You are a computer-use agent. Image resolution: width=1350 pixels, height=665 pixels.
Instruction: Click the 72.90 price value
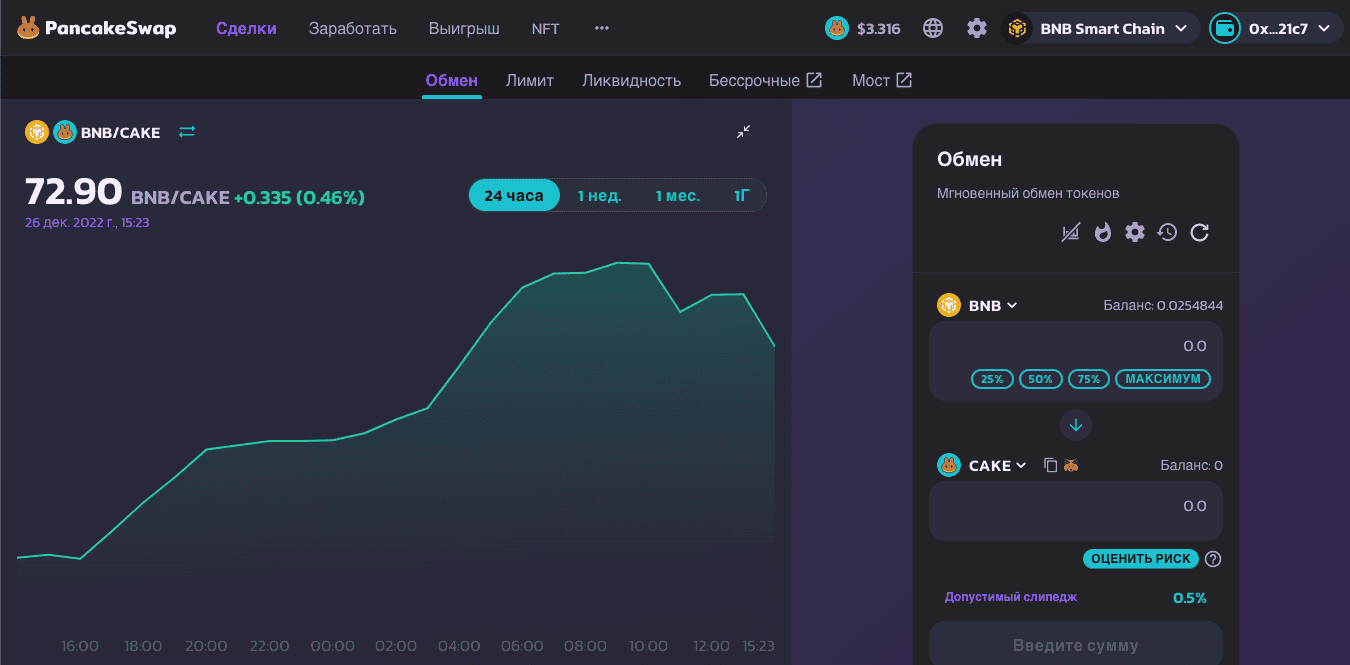pos(73,191)
